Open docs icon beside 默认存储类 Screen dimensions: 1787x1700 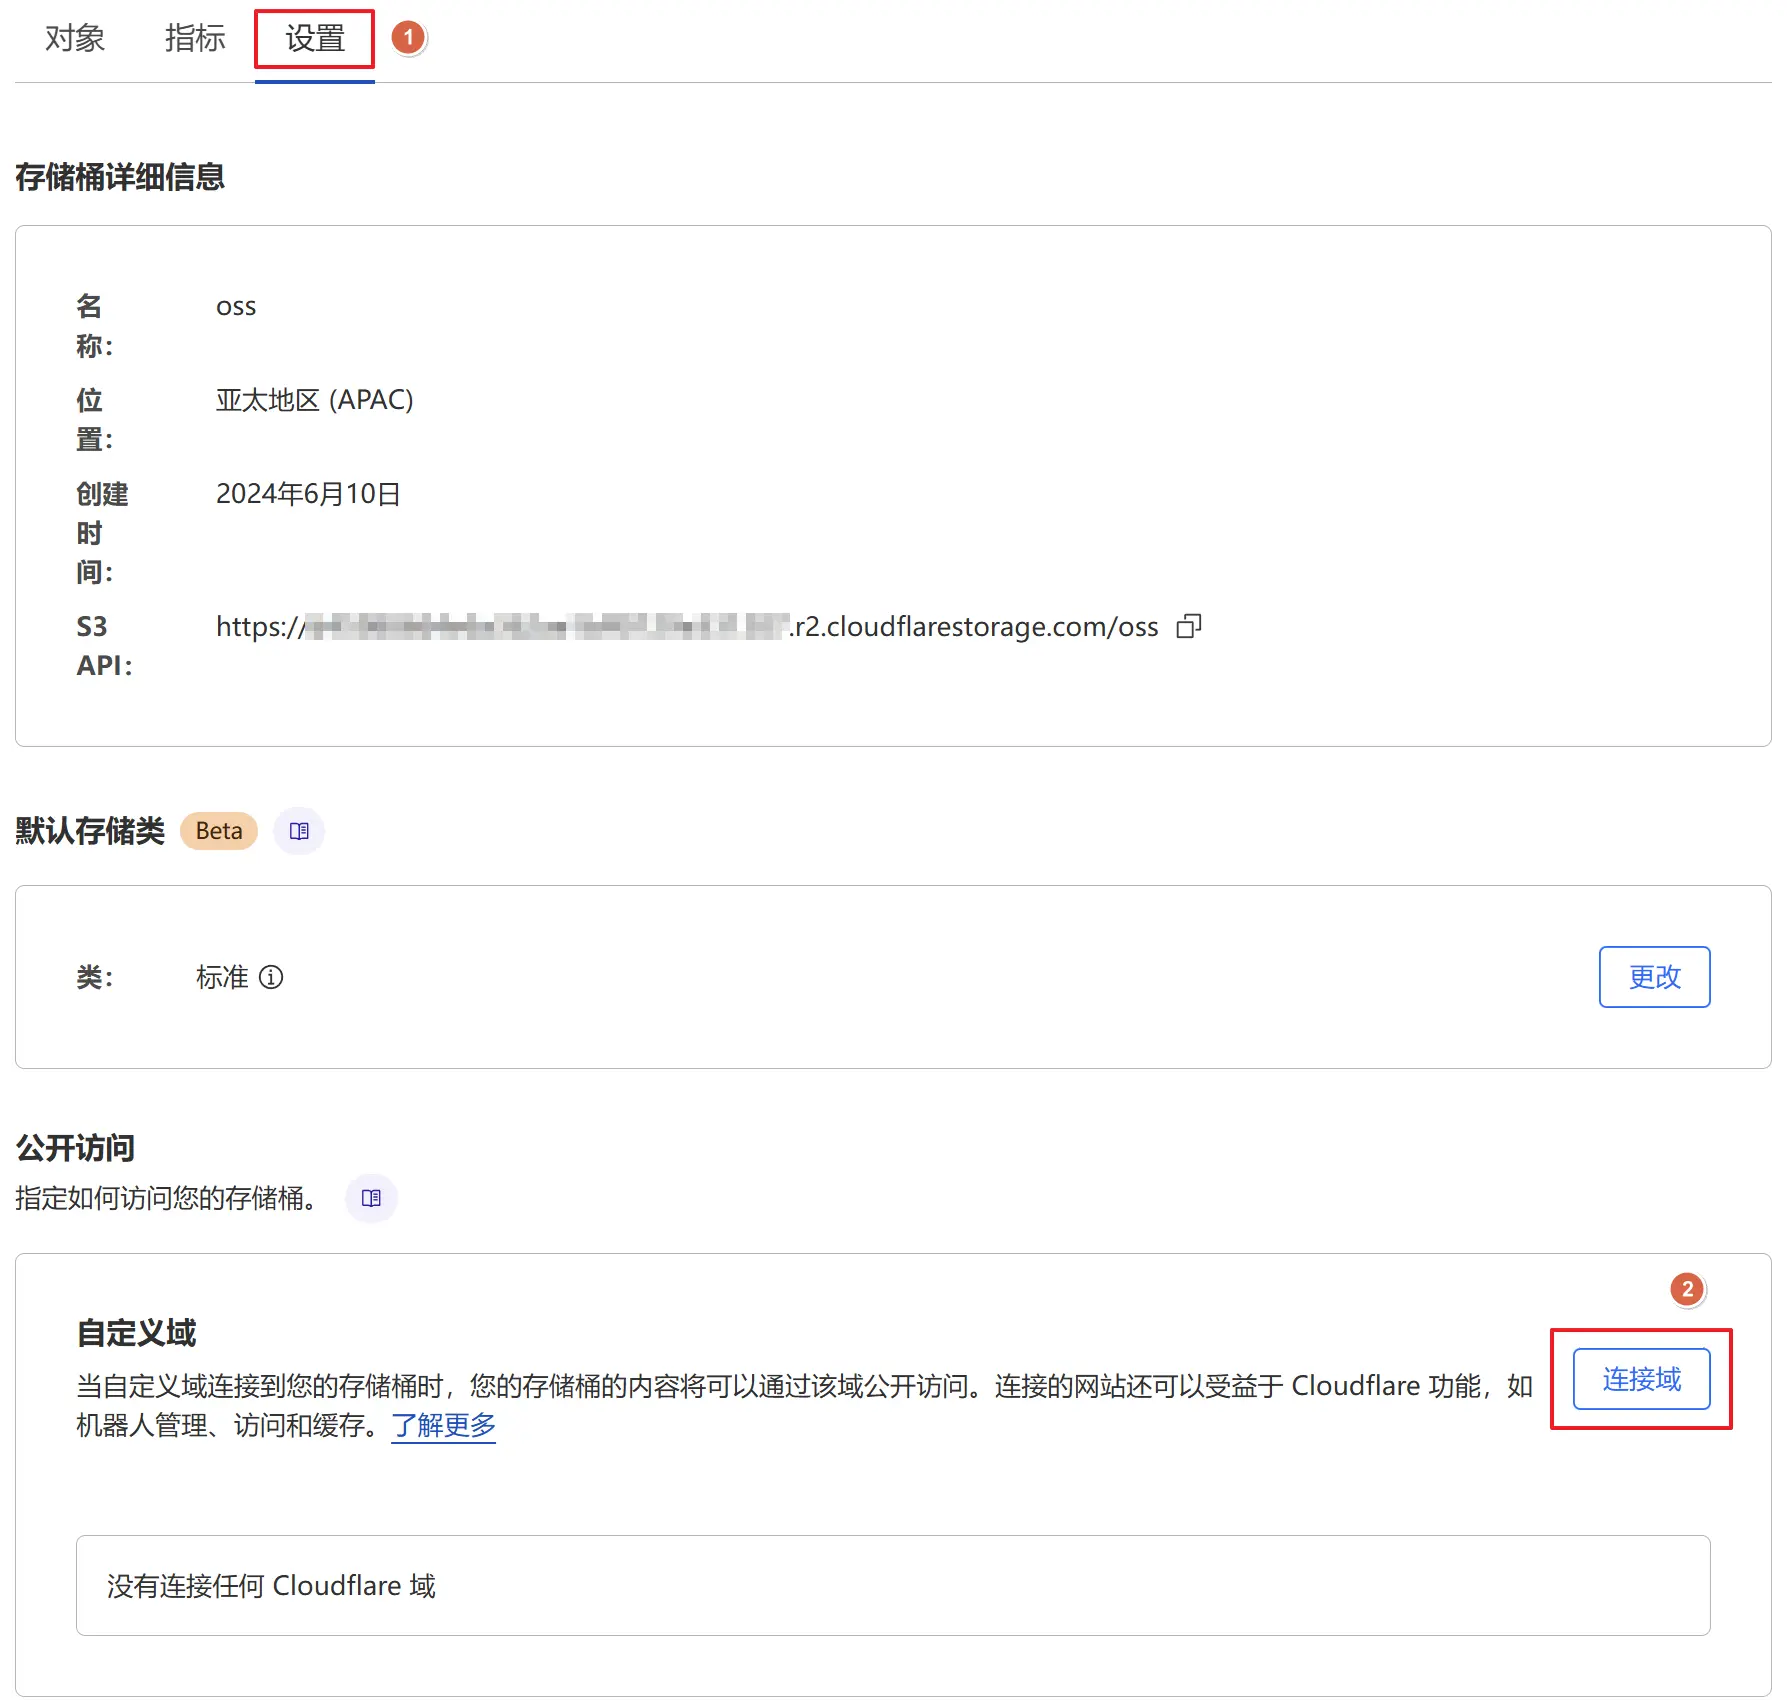tap(299, 831)
